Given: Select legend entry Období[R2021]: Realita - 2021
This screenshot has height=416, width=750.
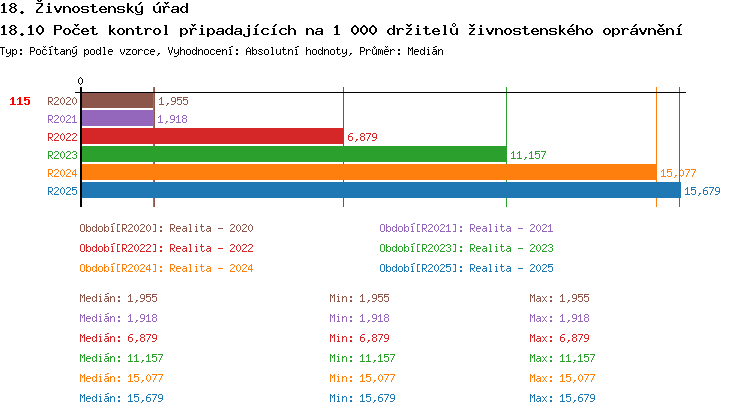Looking at the screenshot, I should [466, 228].
